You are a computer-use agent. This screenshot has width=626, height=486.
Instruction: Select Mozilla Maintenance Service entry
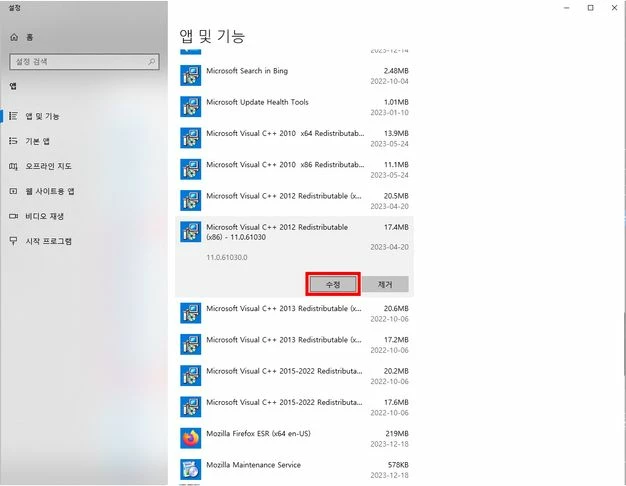294,469
